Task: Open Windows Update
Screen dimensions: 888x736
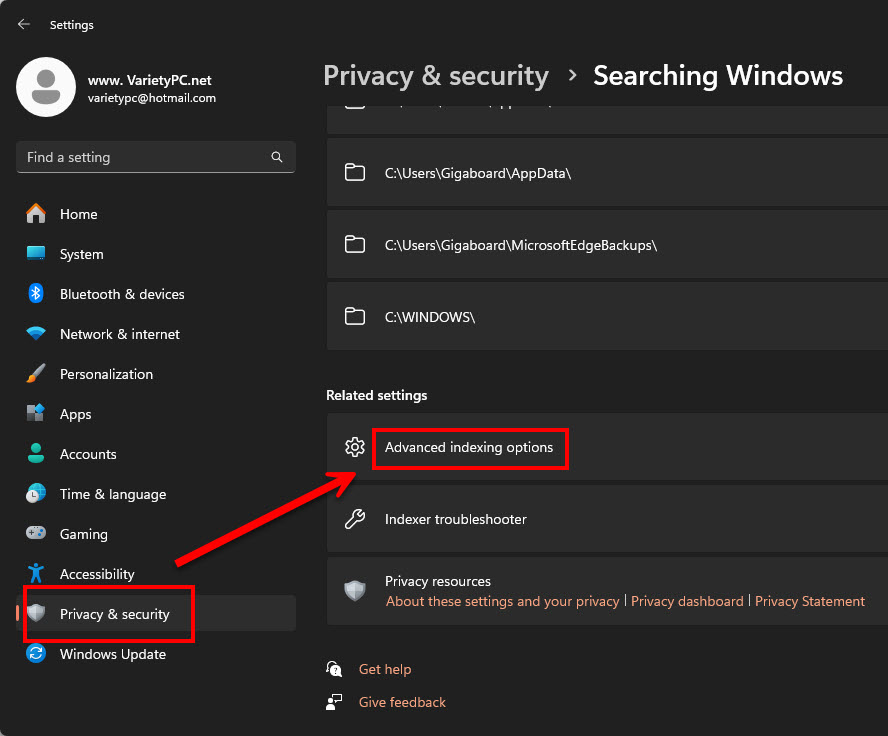Action: [x=156, y=654]
